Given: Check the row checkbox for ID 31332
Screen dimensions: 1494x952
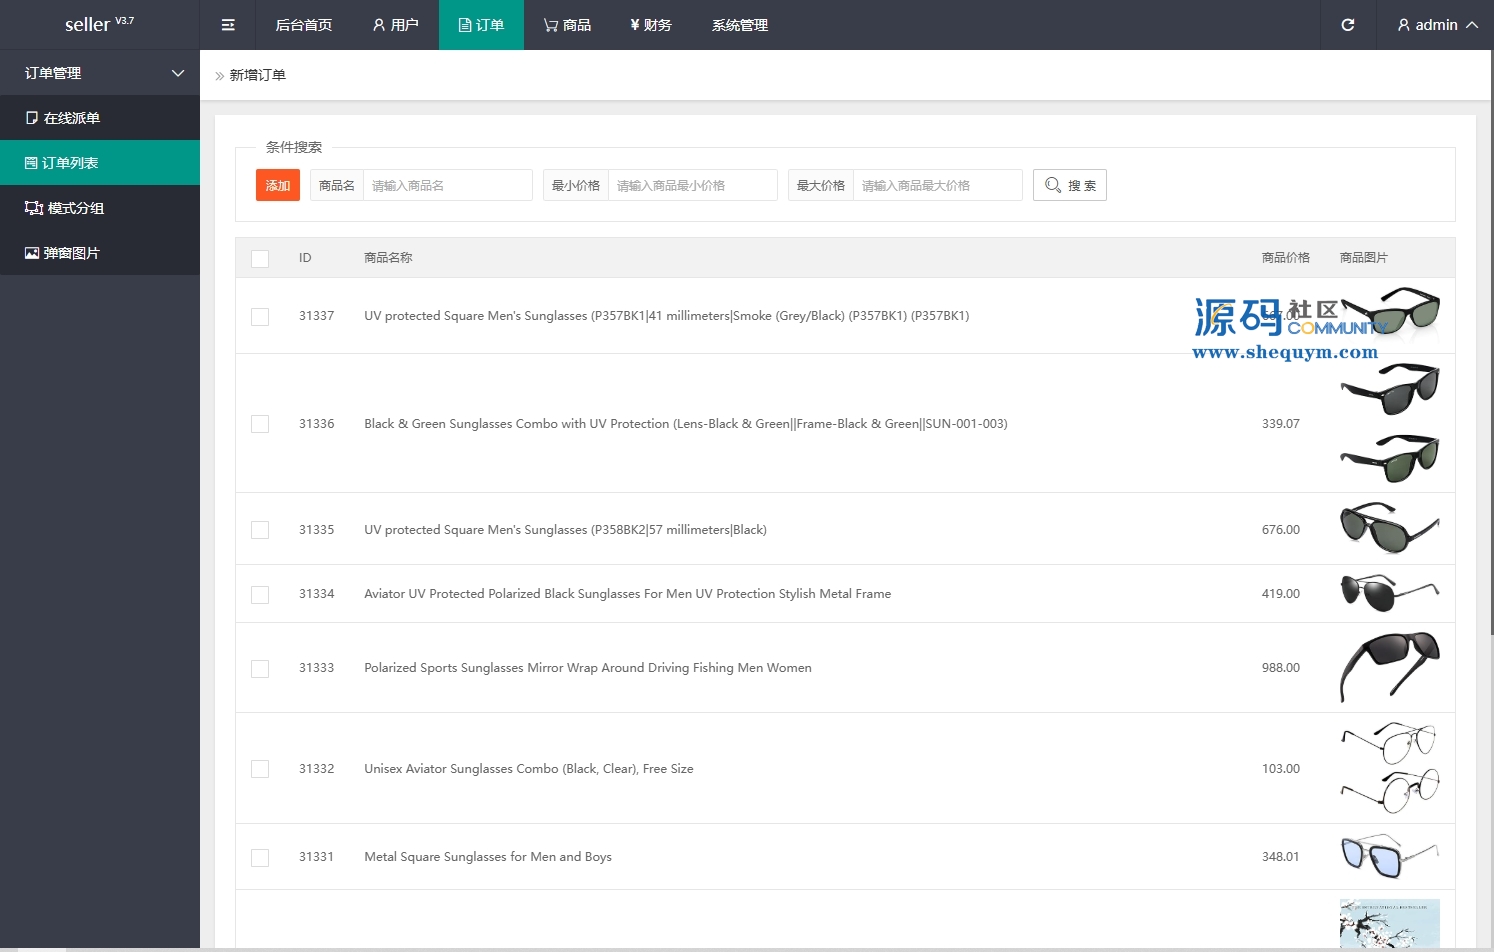Looking at the screenshot, I should [x=260, y=769].
